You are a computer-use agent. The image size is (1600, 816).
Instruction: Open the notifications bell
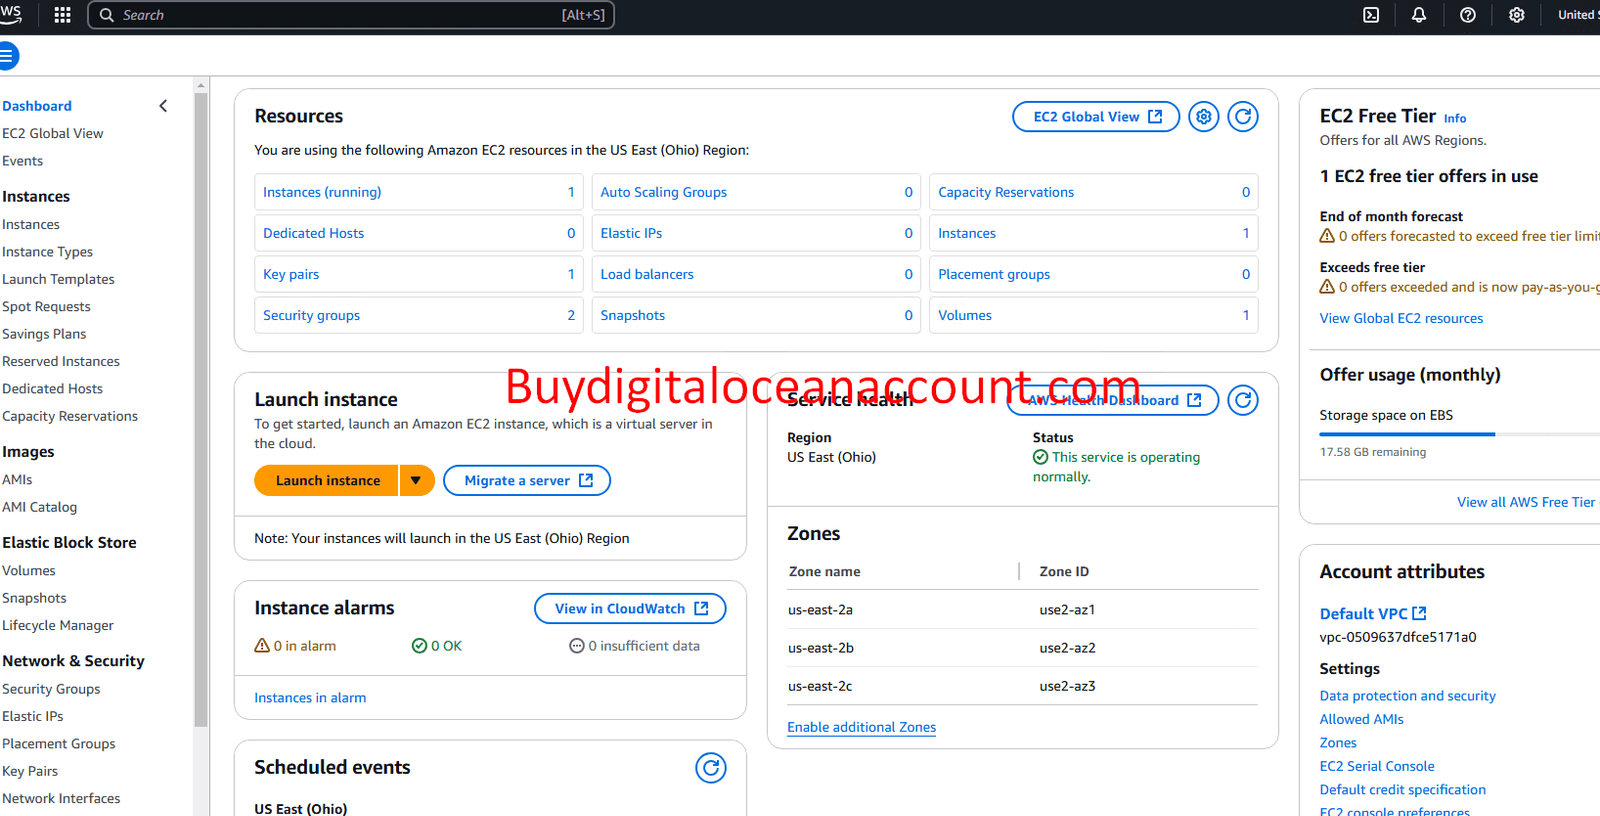tap(1418, 15)
